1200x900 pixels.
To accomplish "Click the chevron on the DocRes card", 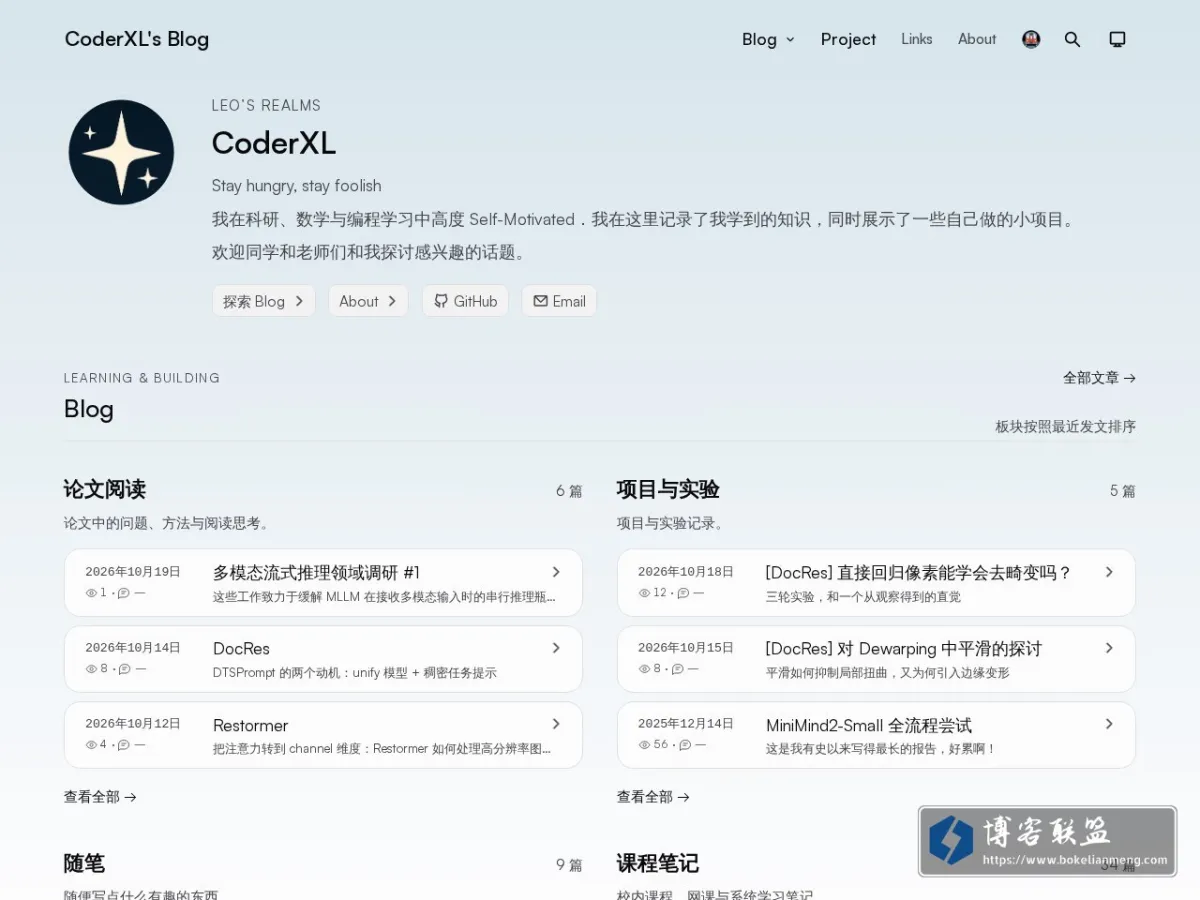I will pos(556,648).
